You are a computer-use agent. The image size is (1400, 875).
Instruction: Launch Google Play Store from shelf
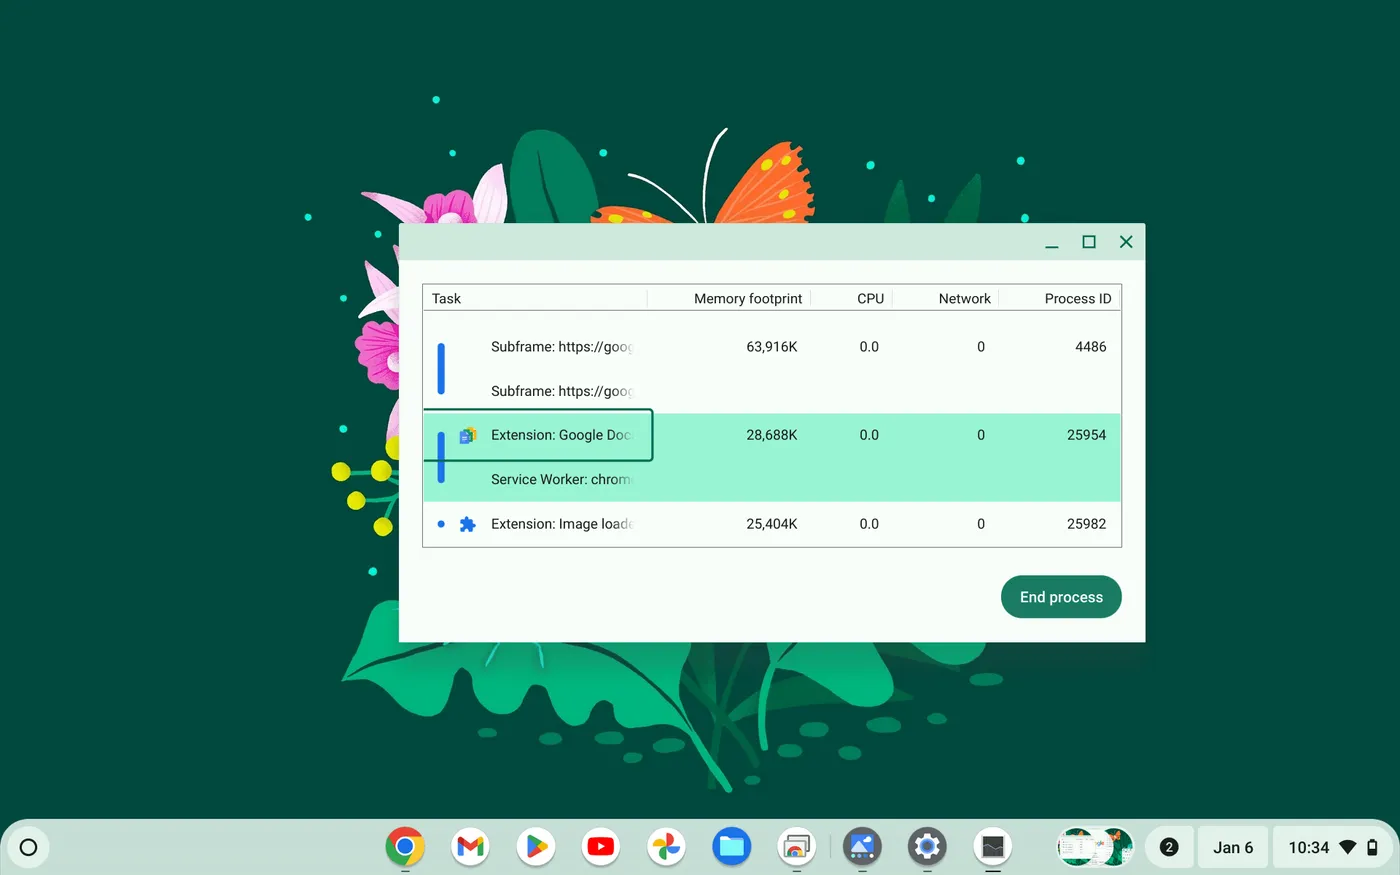pos(536,847)
